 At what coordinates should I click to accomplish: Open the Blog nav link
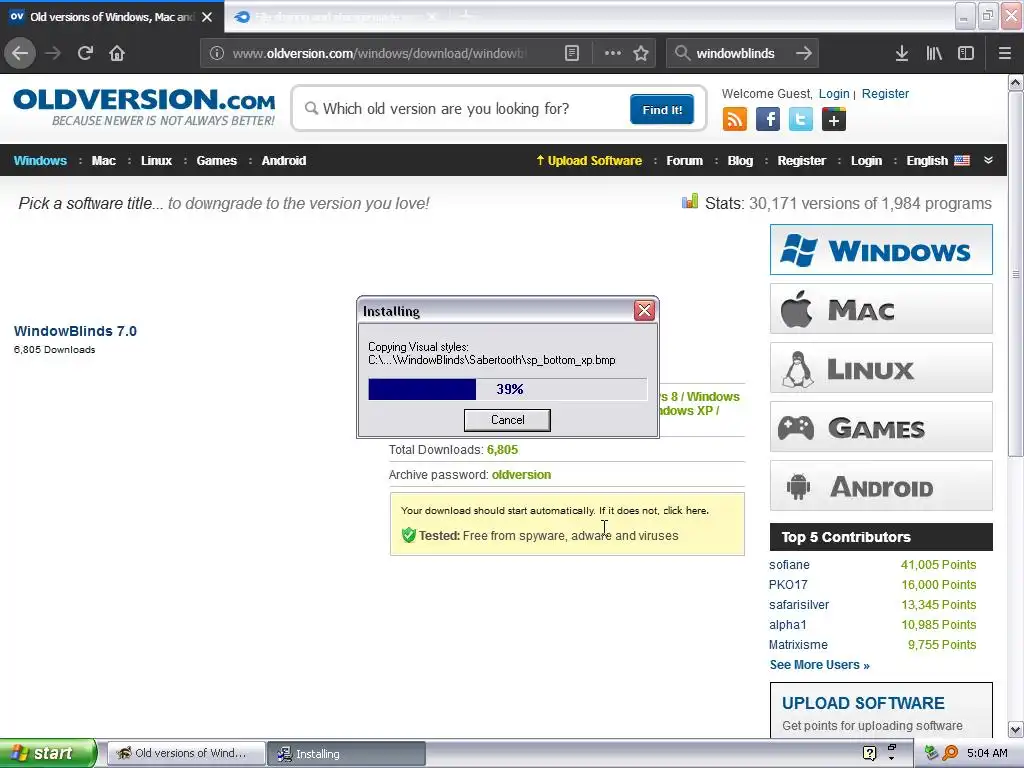click(x=741, y=161)
